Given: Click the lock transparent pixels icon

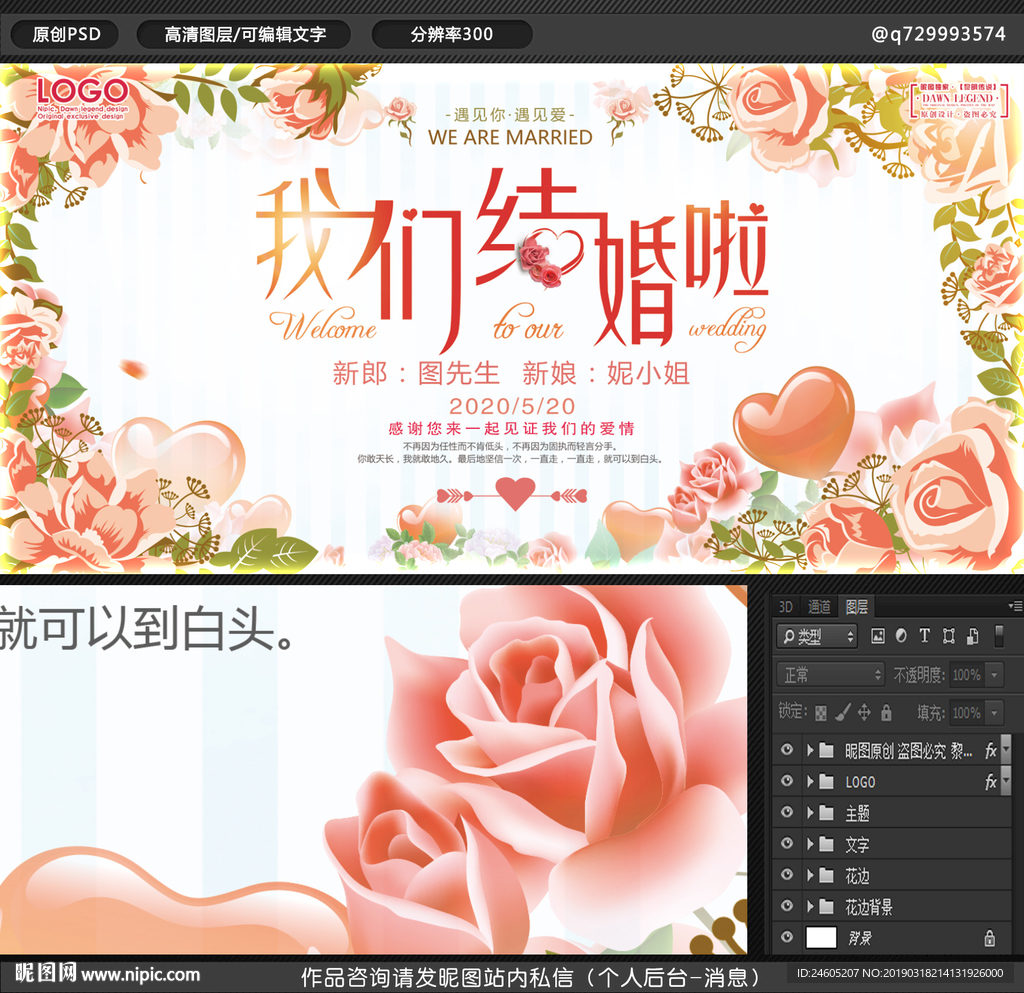Looking at the screenshot, I should coord(821,713).
